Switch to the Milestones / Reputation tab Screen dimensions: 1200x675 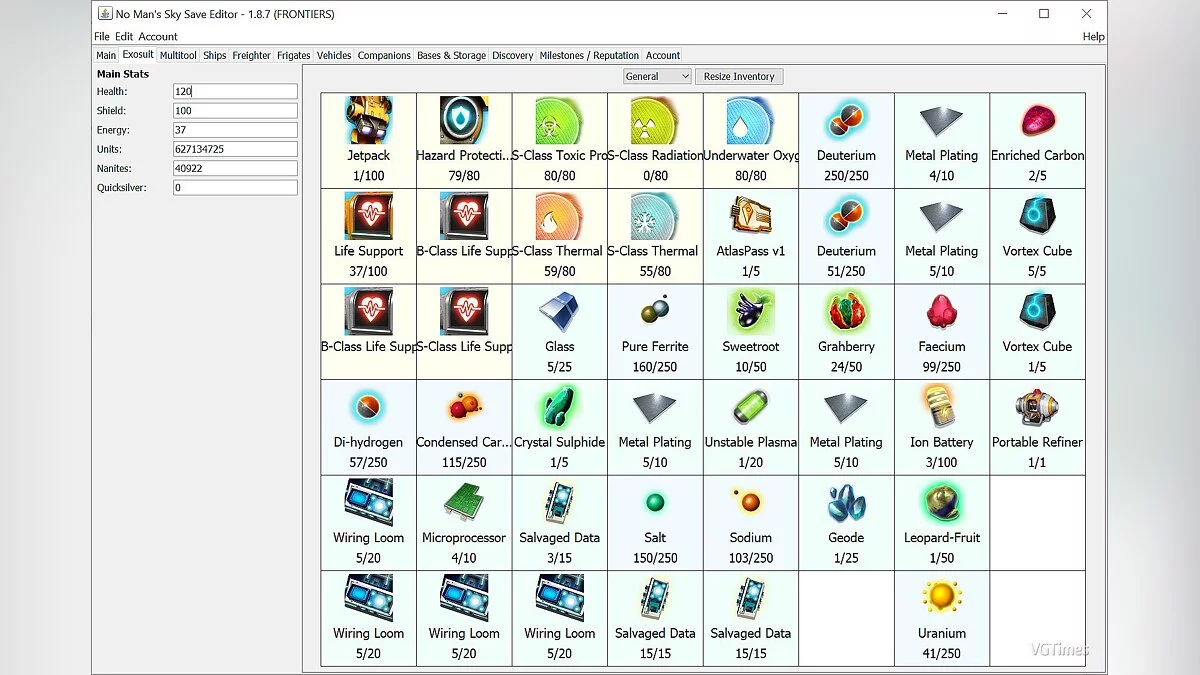pyautogui.click(x=590, y=56)
